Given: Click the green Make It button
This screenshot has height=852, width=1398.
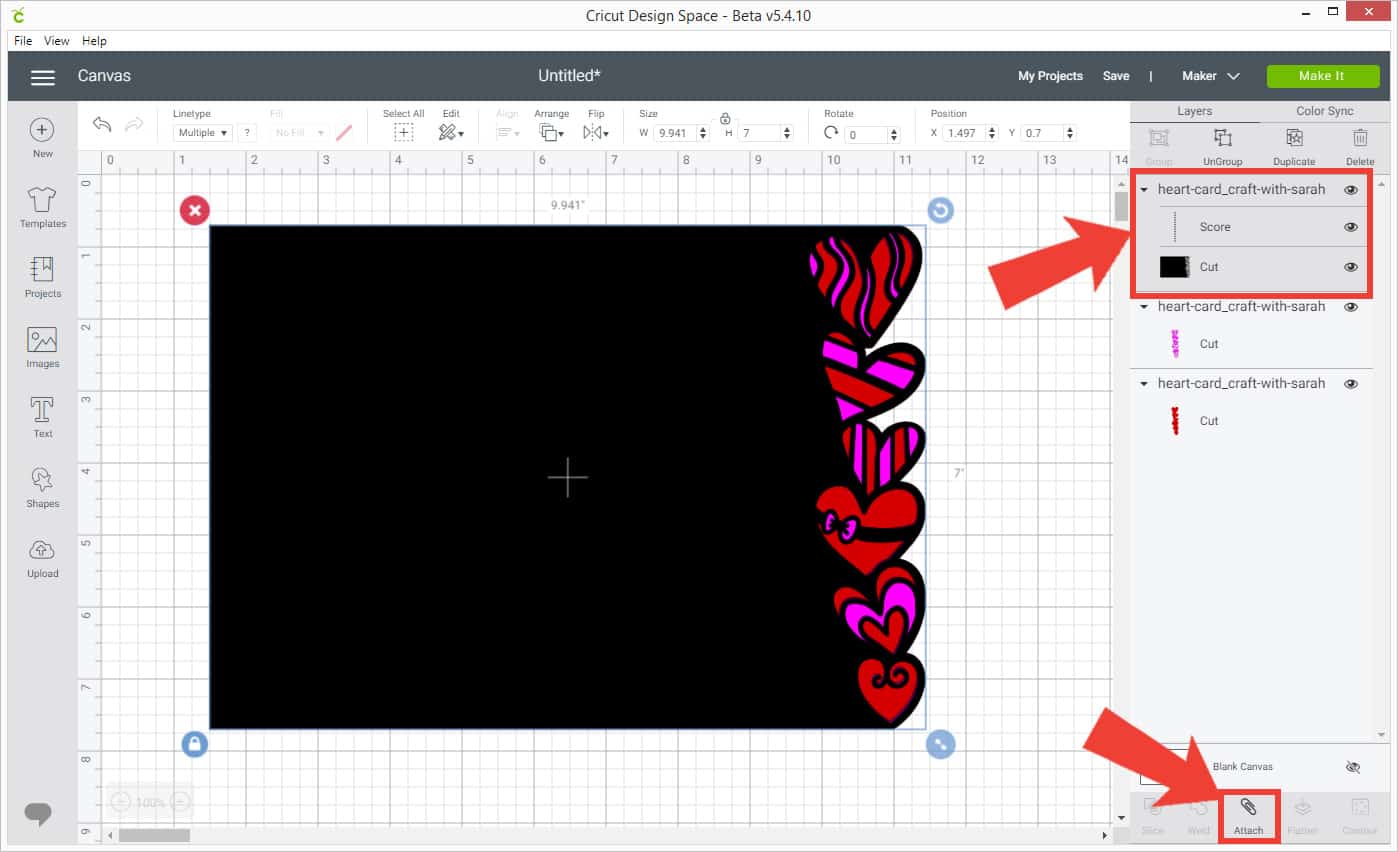Looking at the screenshot, I should pos(1321,76).
